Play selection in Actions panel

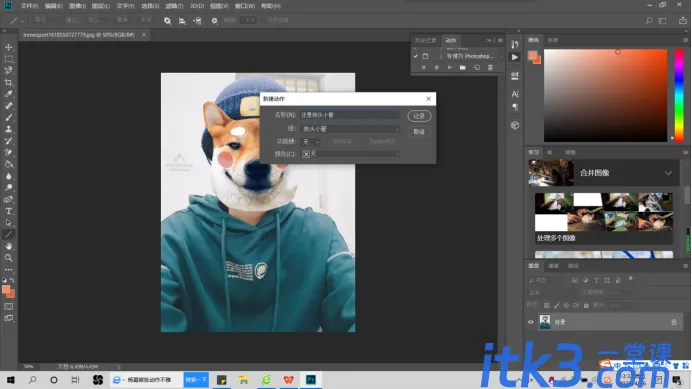(450, 68)
